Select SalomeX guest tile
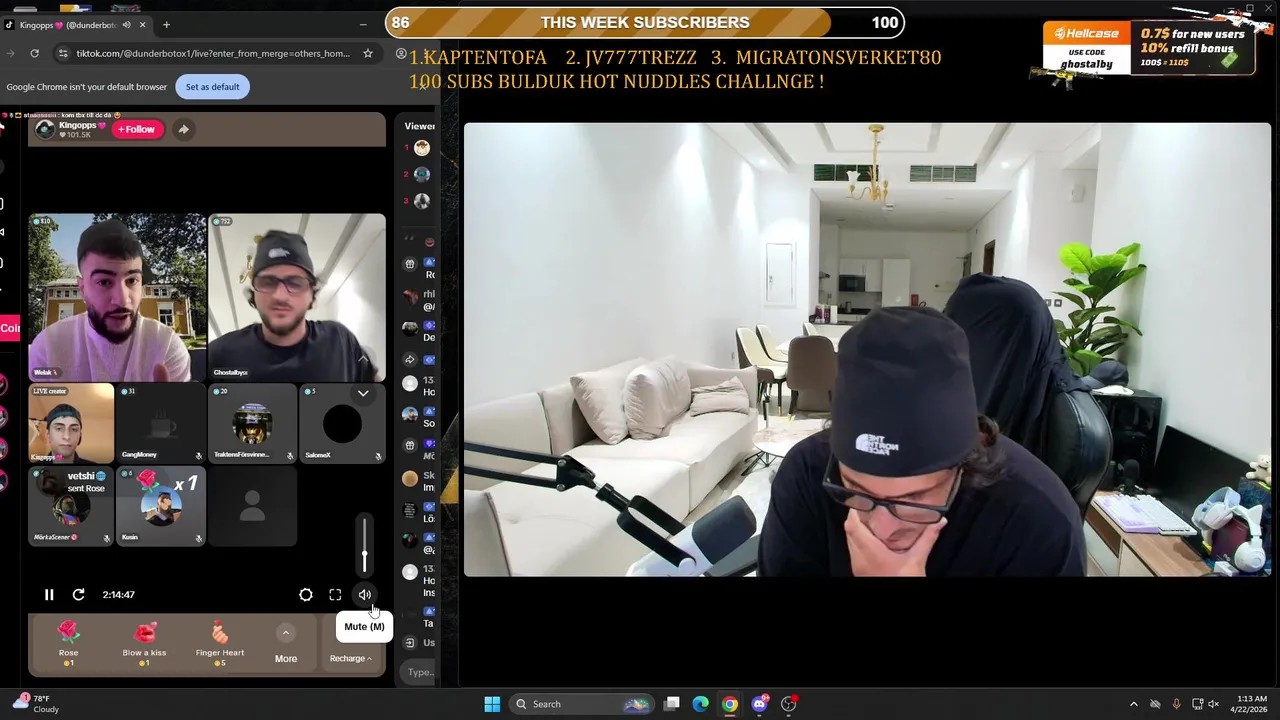Screen dimensions: 1280x720 (x=342, y=424)
